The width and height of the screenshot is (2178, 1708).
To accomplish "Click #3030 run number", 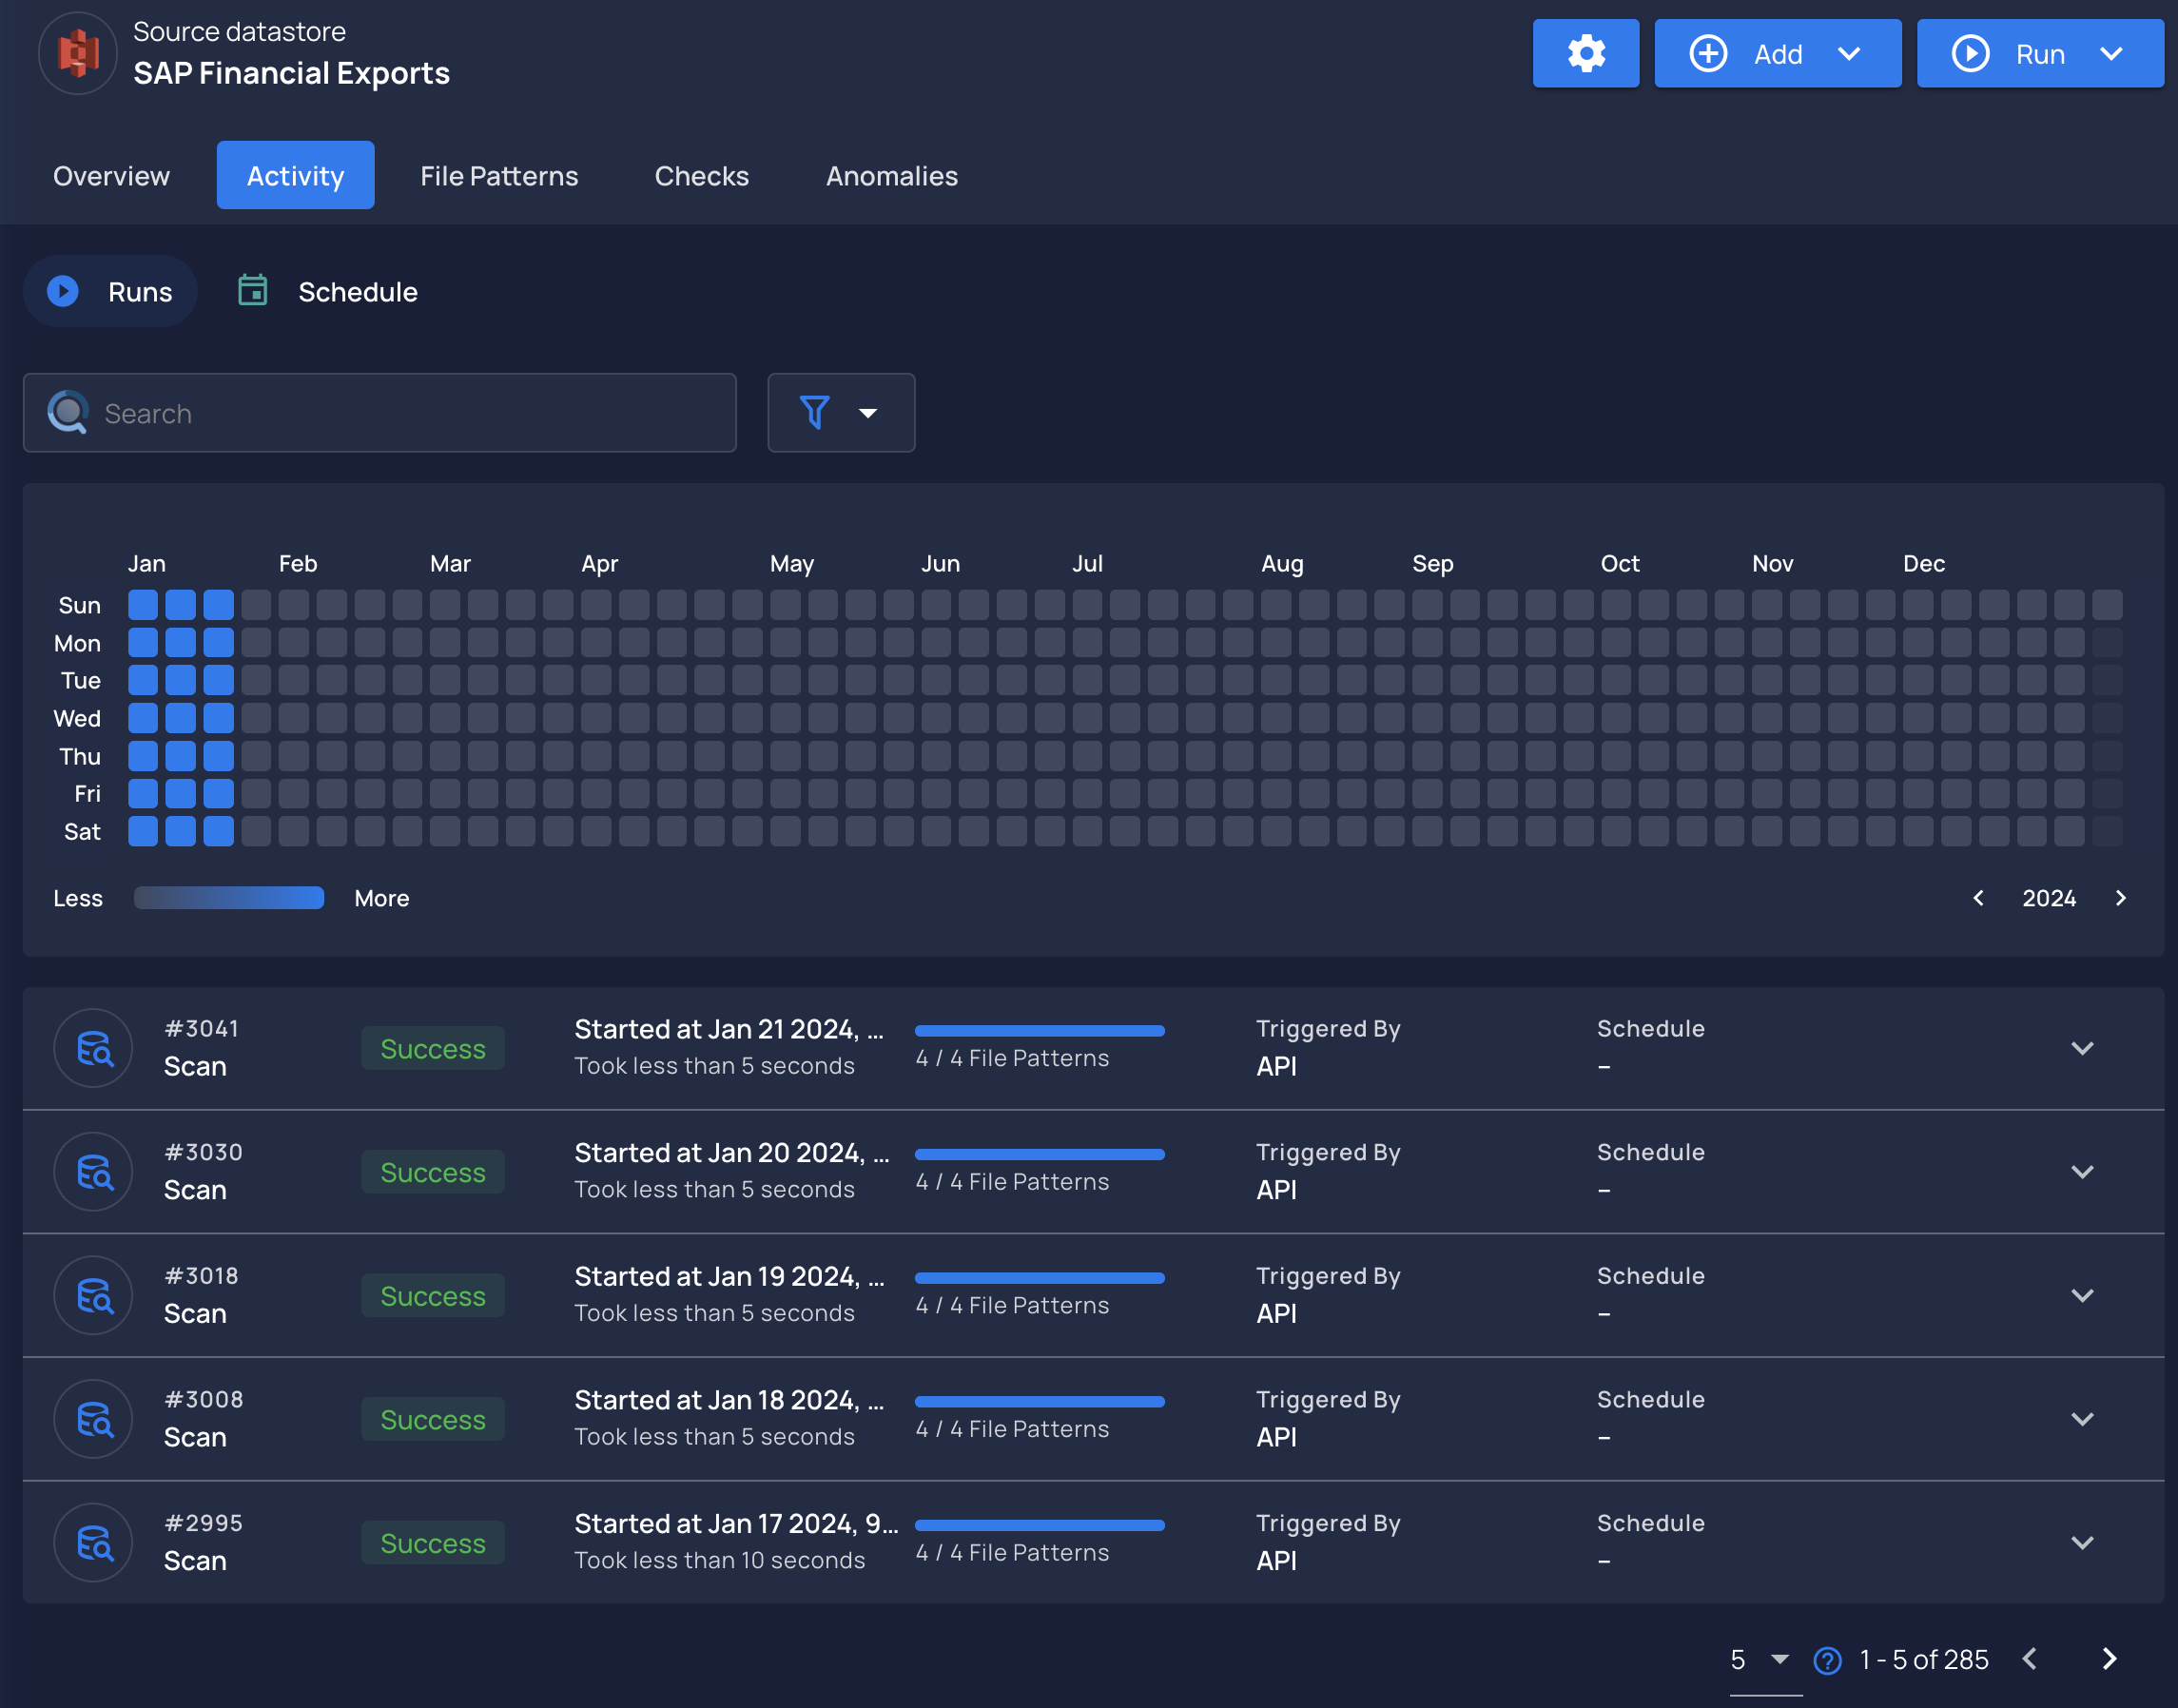I will 204,1152.
